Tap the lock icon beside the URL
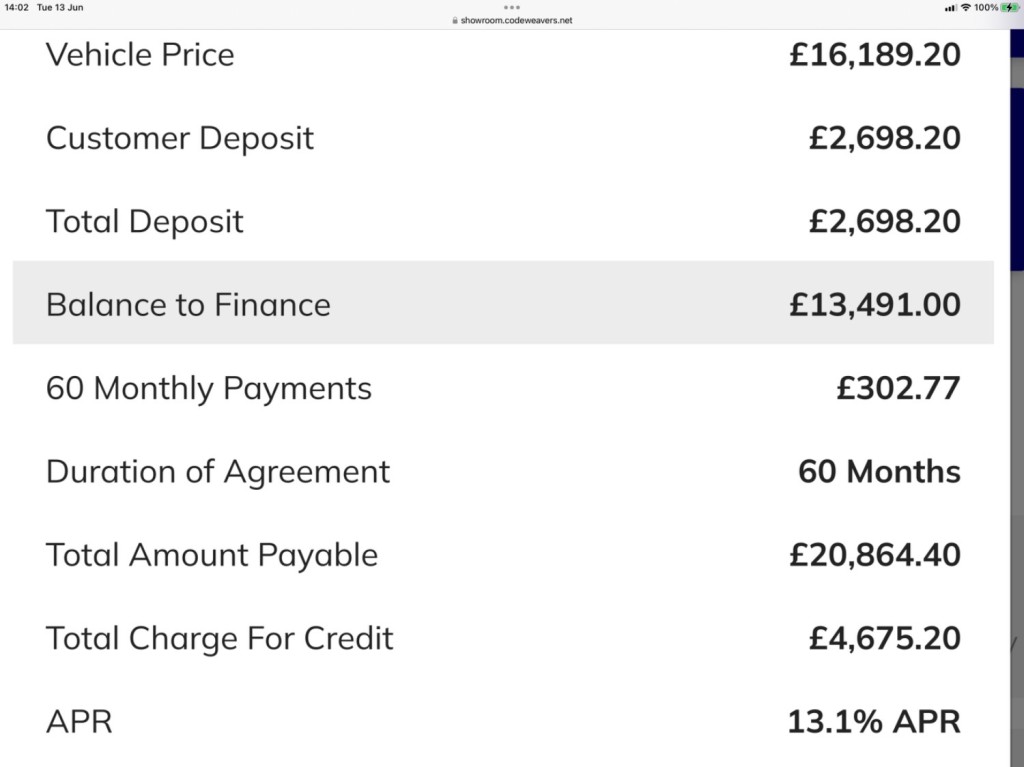 click(x=455, y=20)
